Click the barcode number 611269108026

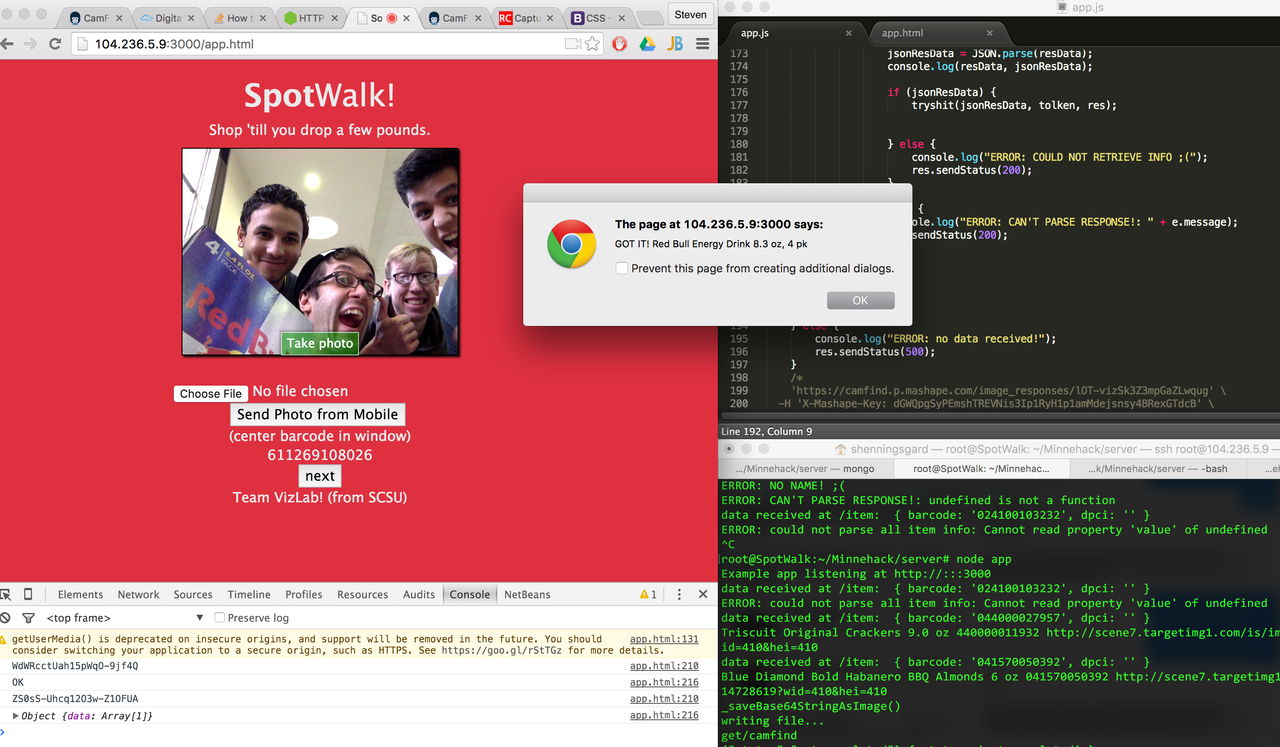[x=320, y=455]
